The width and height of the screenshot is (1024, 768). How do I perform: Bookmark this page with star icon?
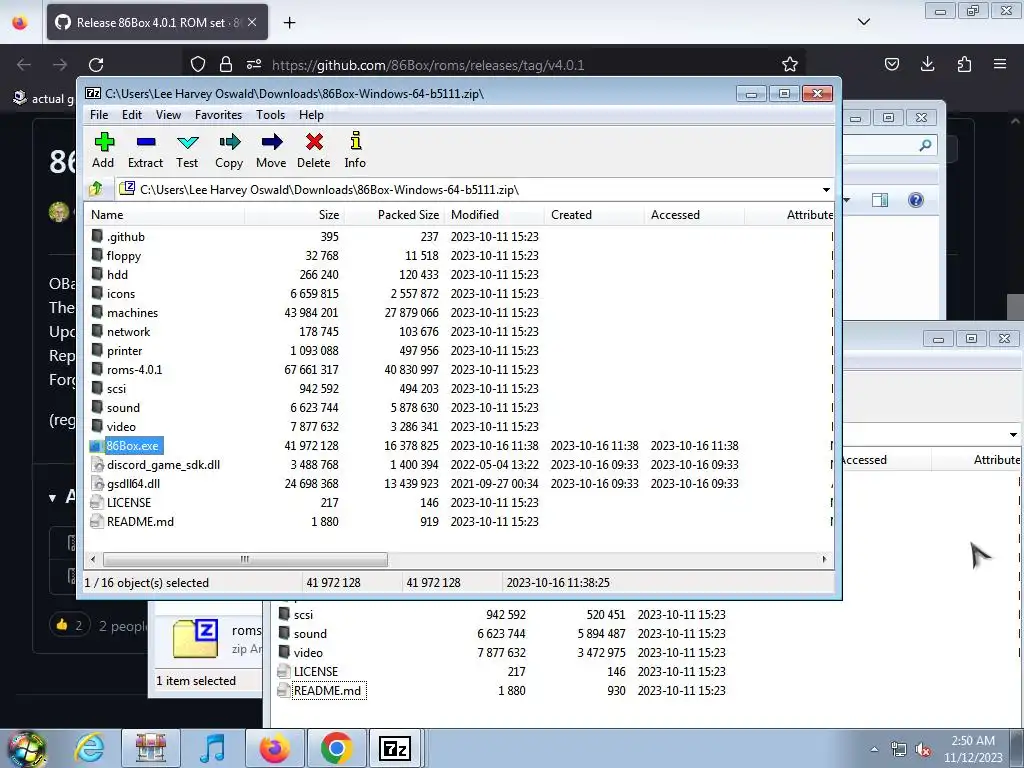tap(790, 64)
